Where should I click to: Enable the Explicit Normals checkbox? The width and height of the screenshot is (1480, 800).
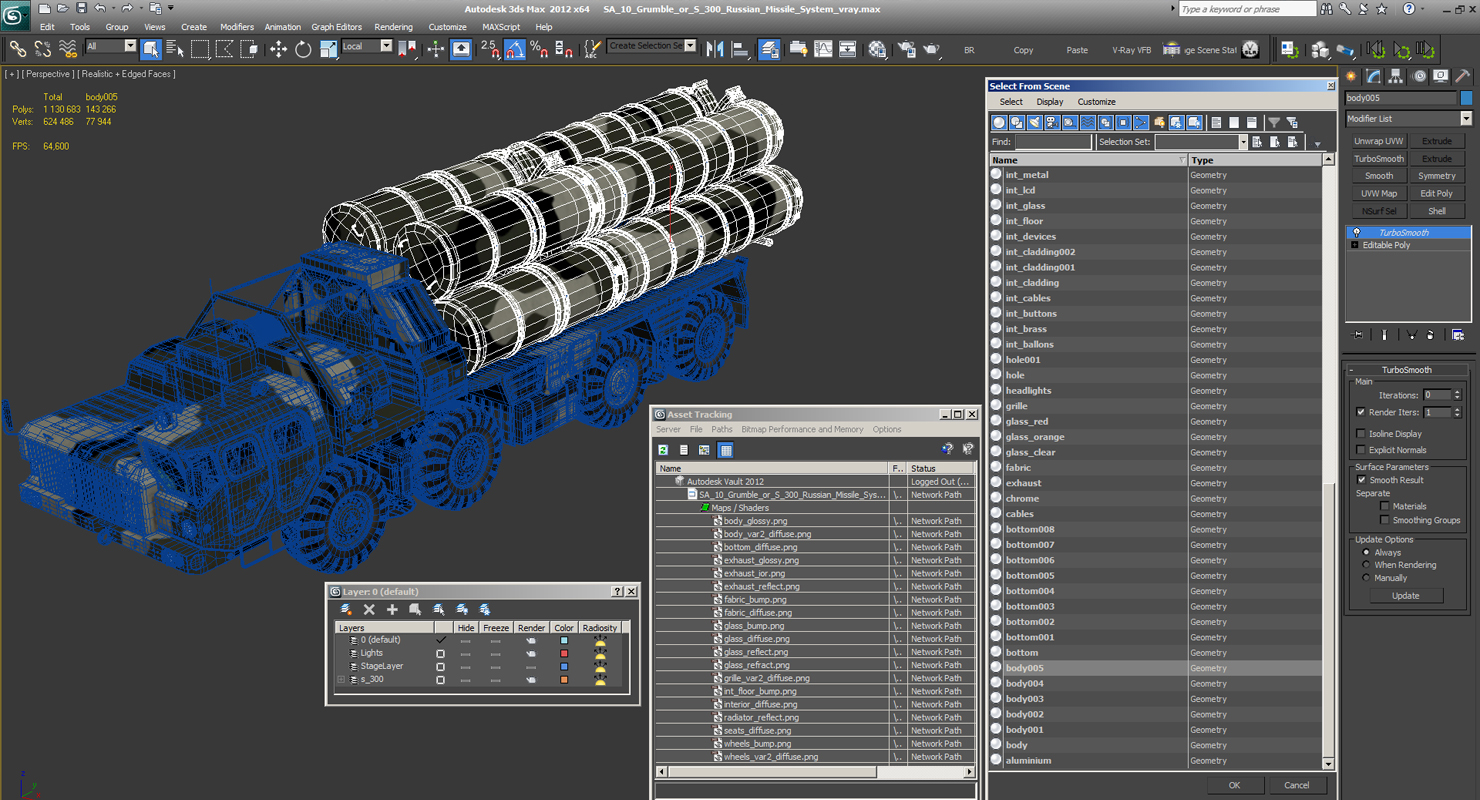point(1361,450)
